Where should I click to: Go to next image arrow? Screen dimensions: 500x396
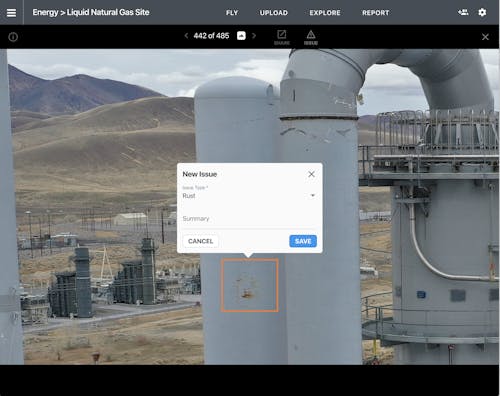click(x=254, y=36)
